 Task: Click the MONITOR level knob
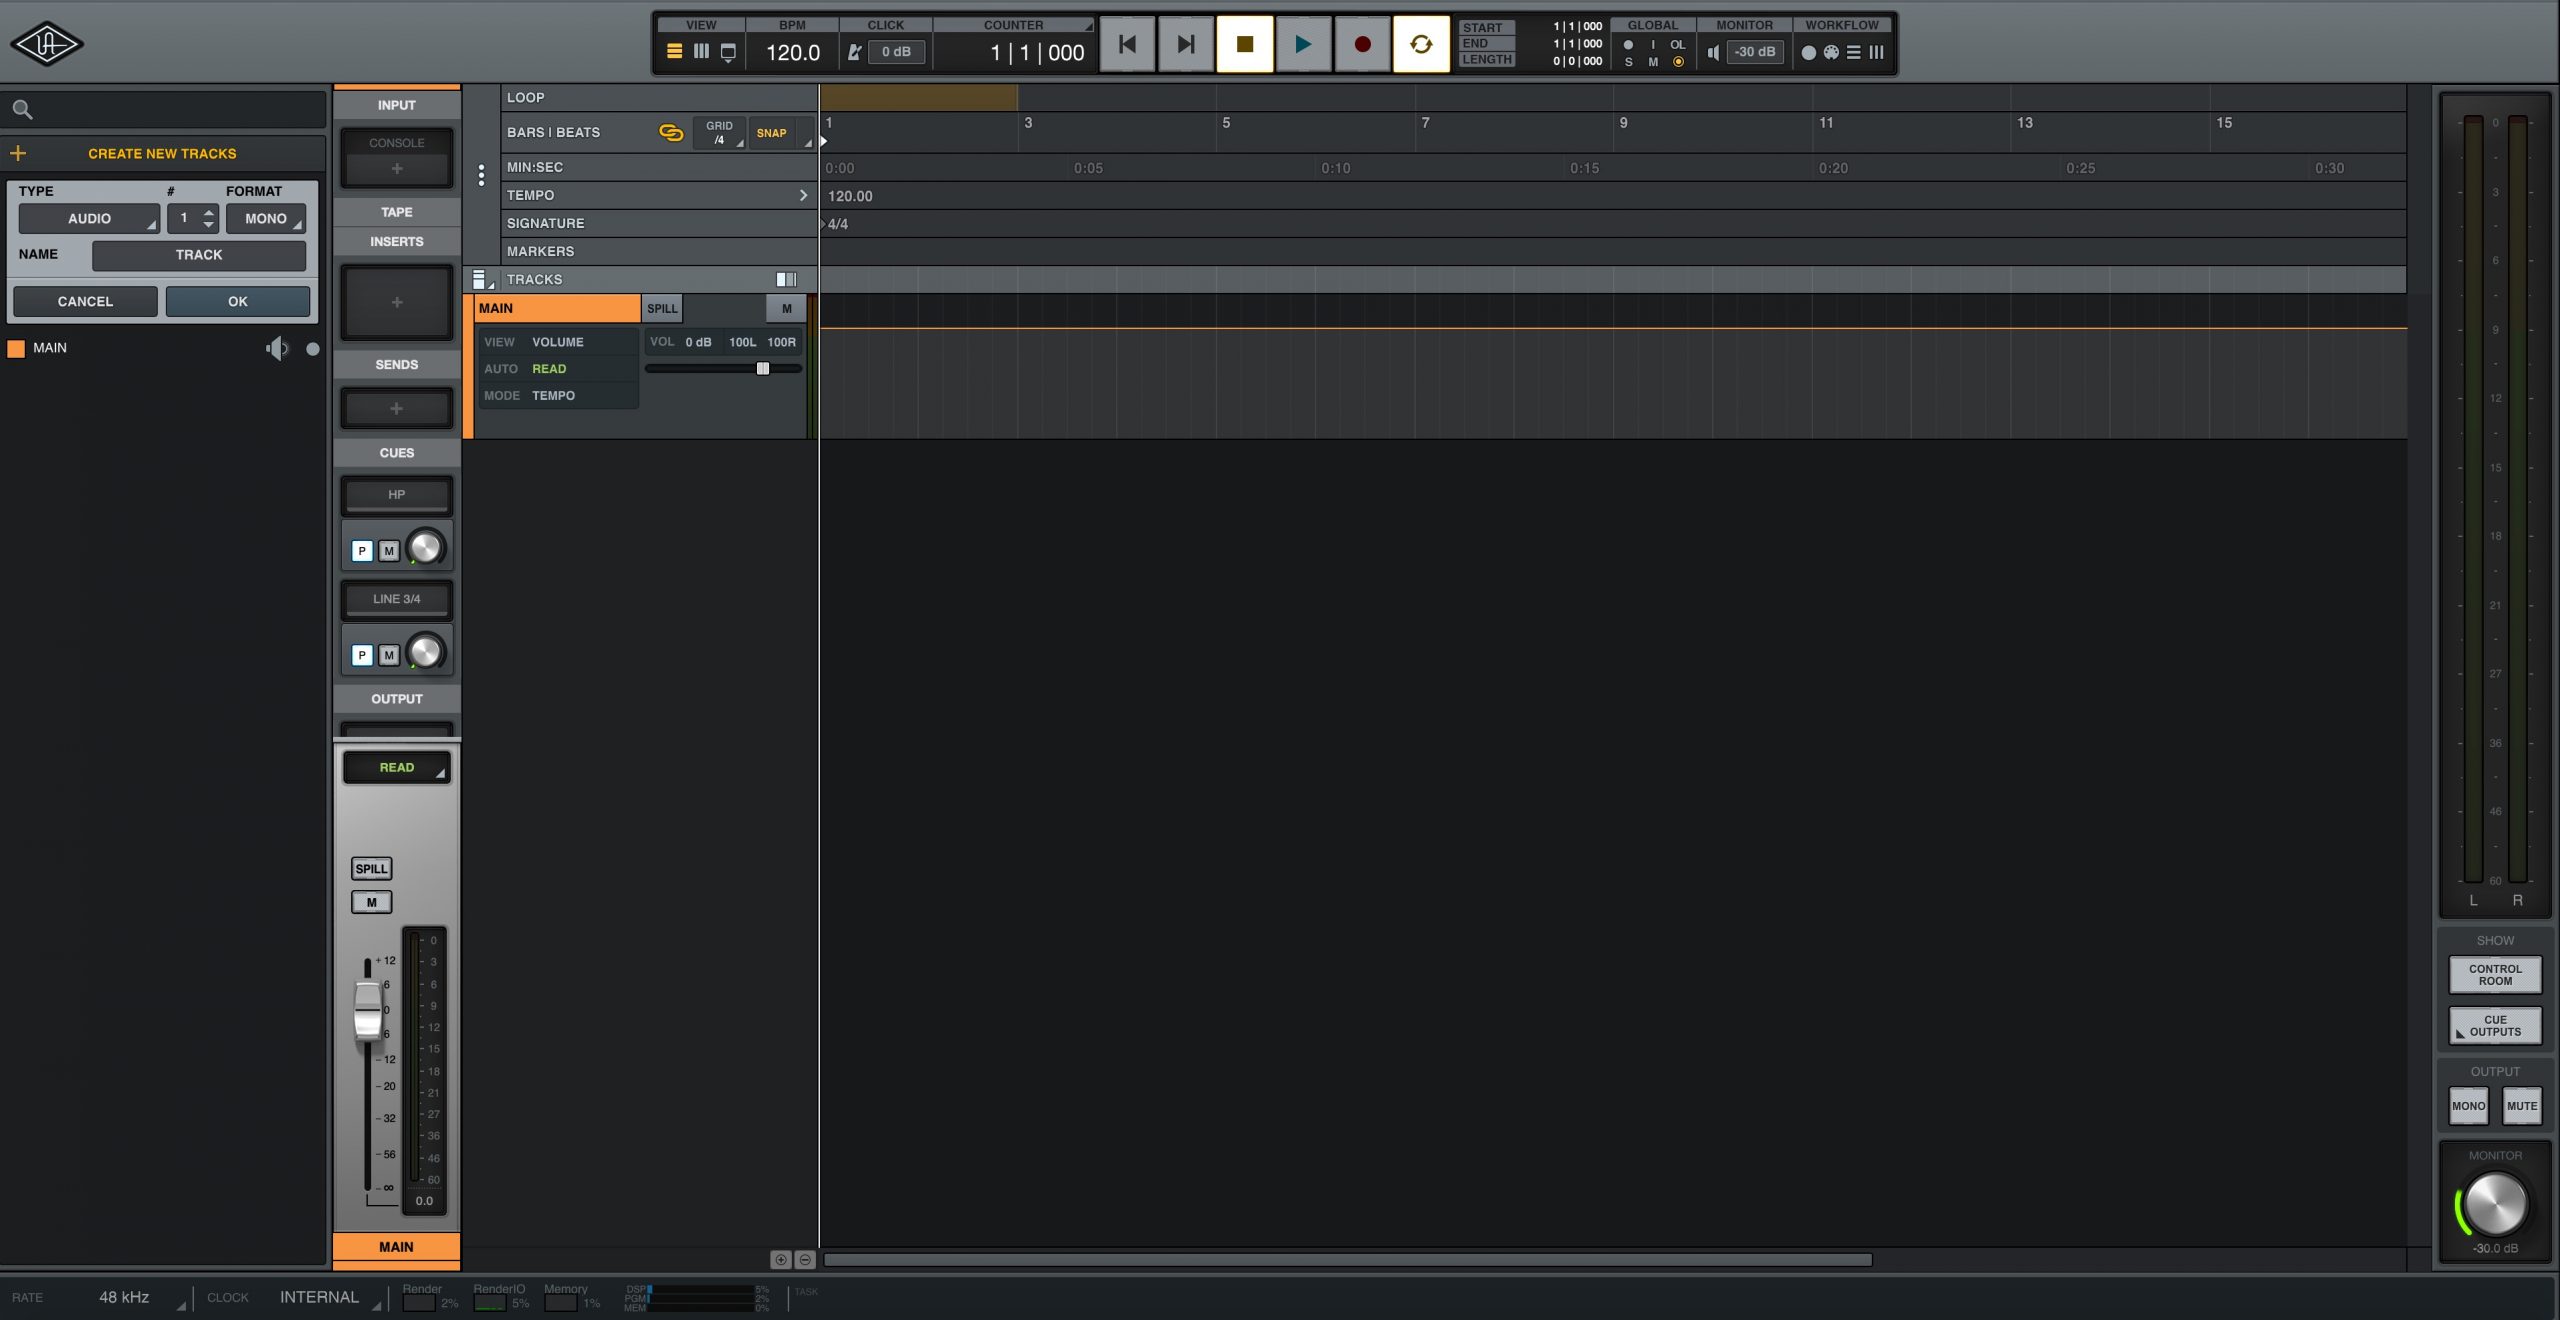pos(2495,1203)
